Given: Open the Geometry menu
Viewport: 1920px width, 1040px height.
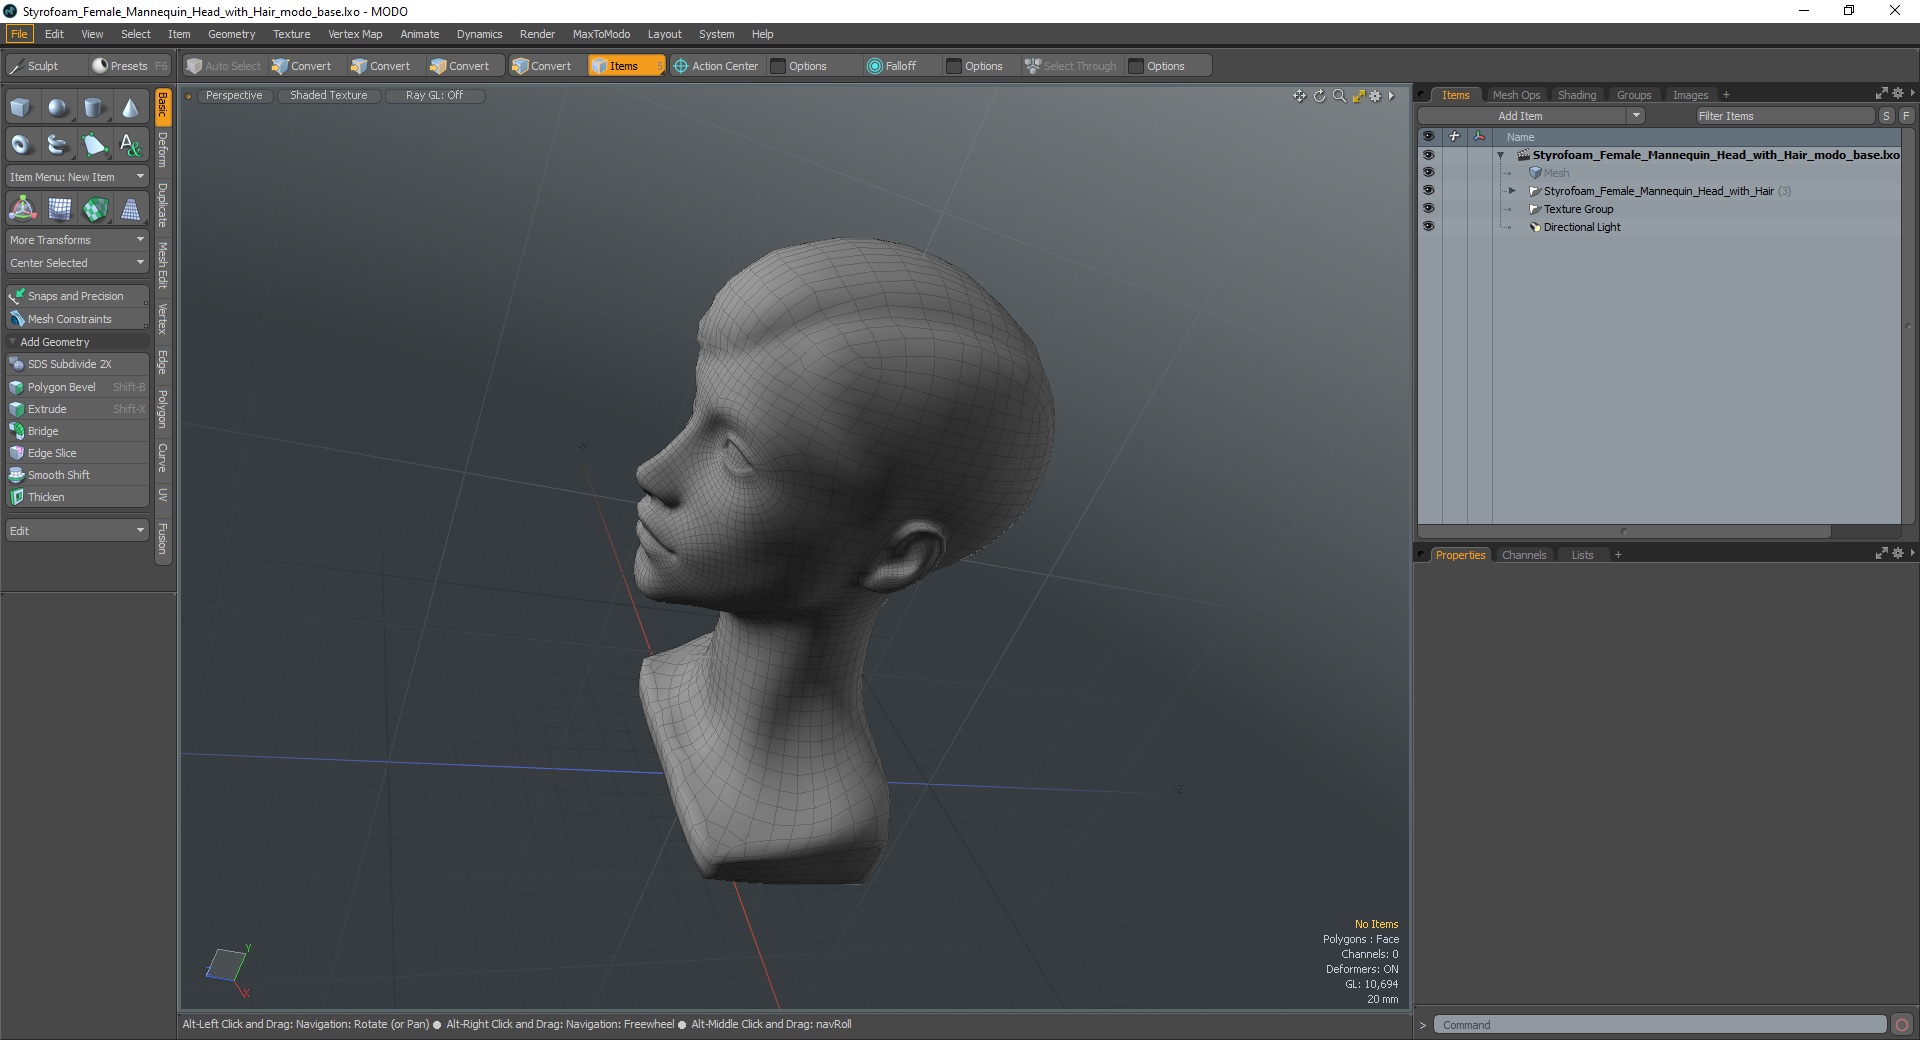Looking at the screenshot, I should [x=231, y=34].
